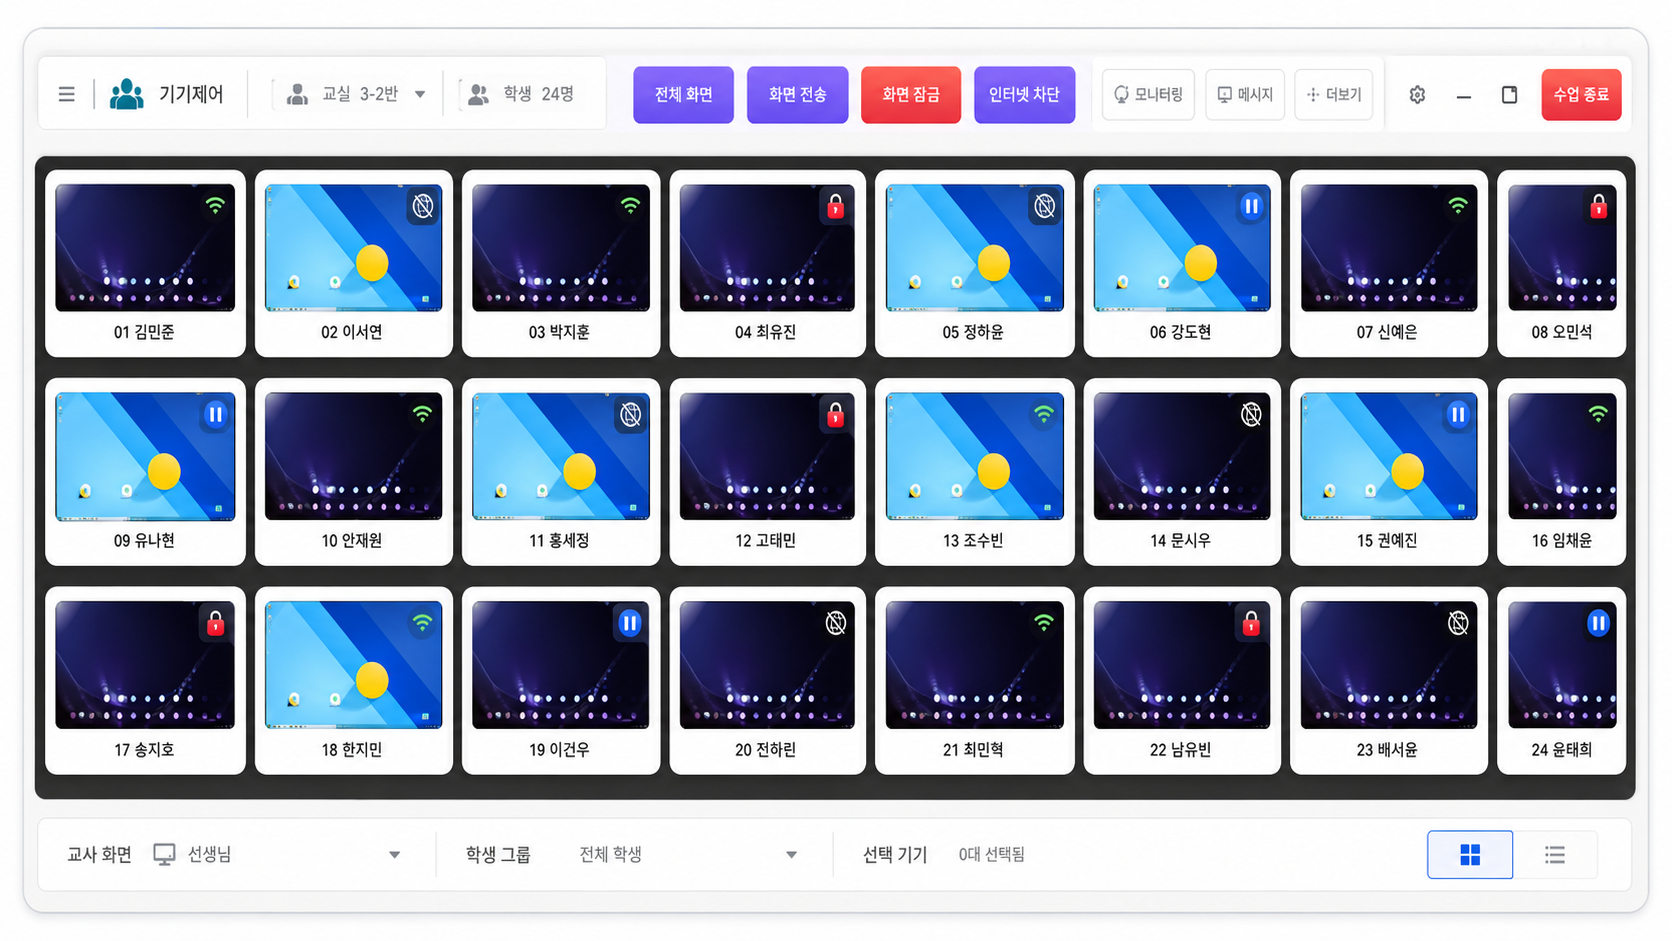1672x941 pixels.
Task: Click the lock icon on 17 송지호
Action: point(215,623)
